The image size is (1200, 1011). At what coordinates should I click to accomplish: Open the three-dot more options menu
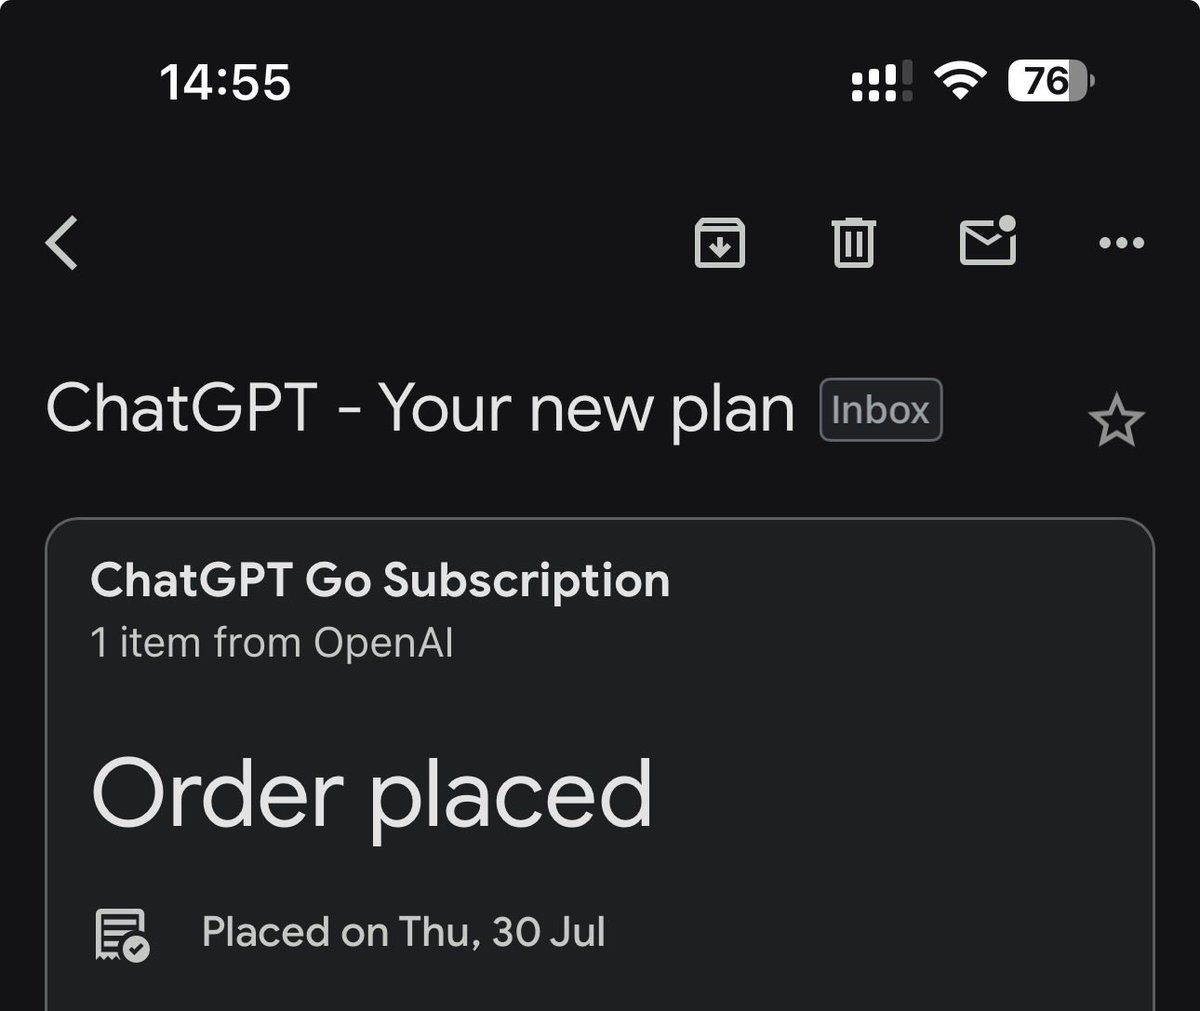tap(1121, 243)
